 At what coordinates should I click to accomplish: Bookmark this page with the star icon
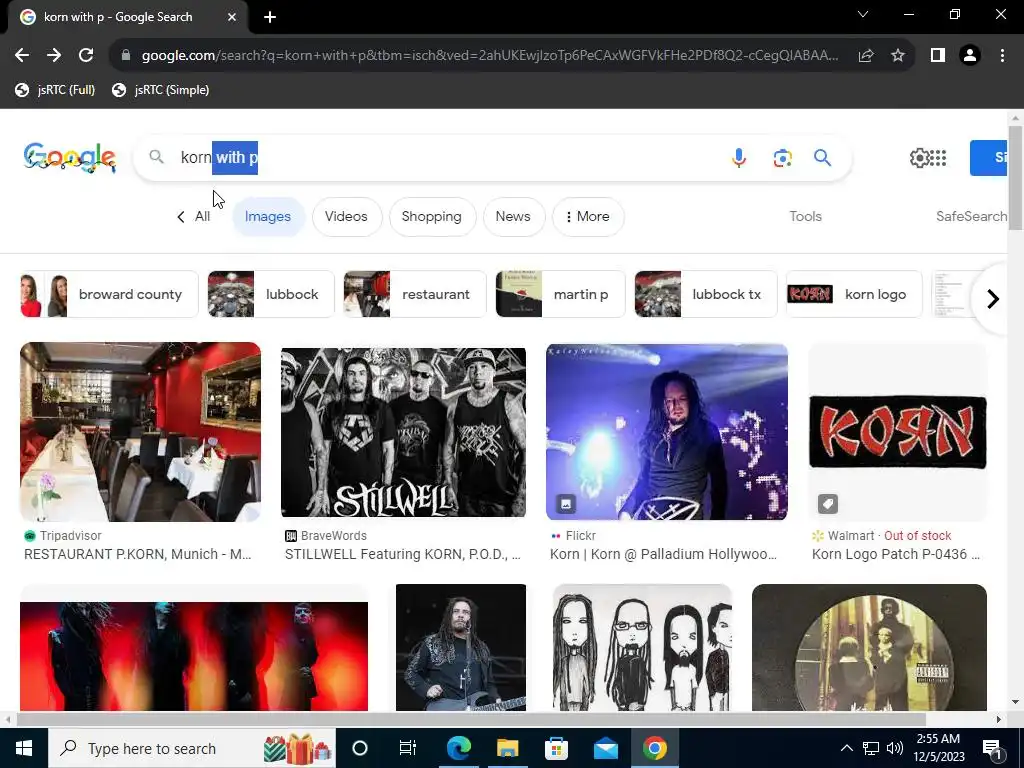click(x=898, y=56)
